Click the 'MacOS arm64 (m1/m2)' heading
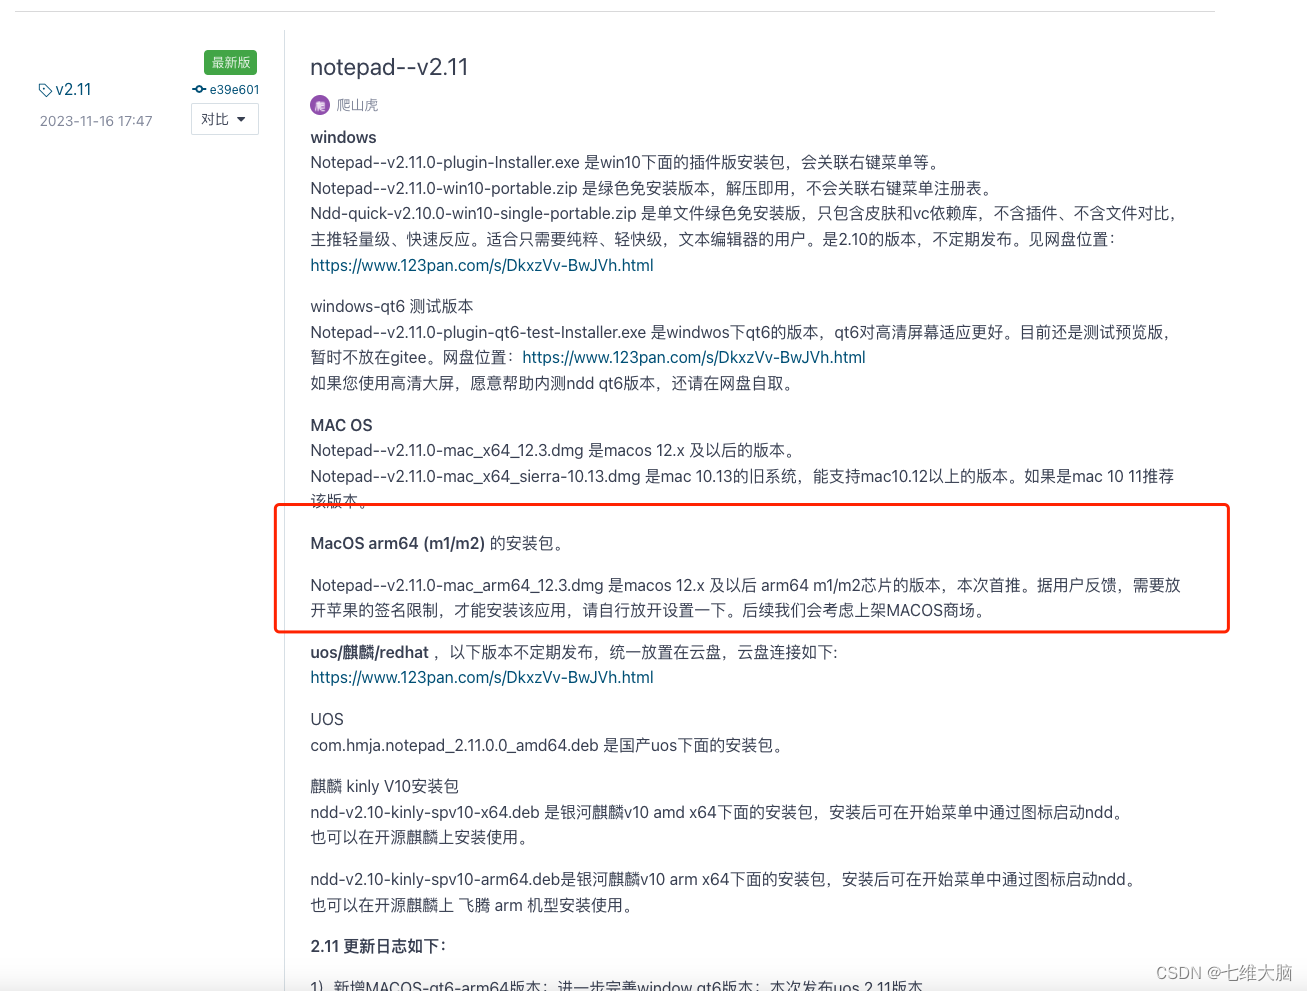The height and width of the screenshot is (991, 1307). click(x=397, y=543)
